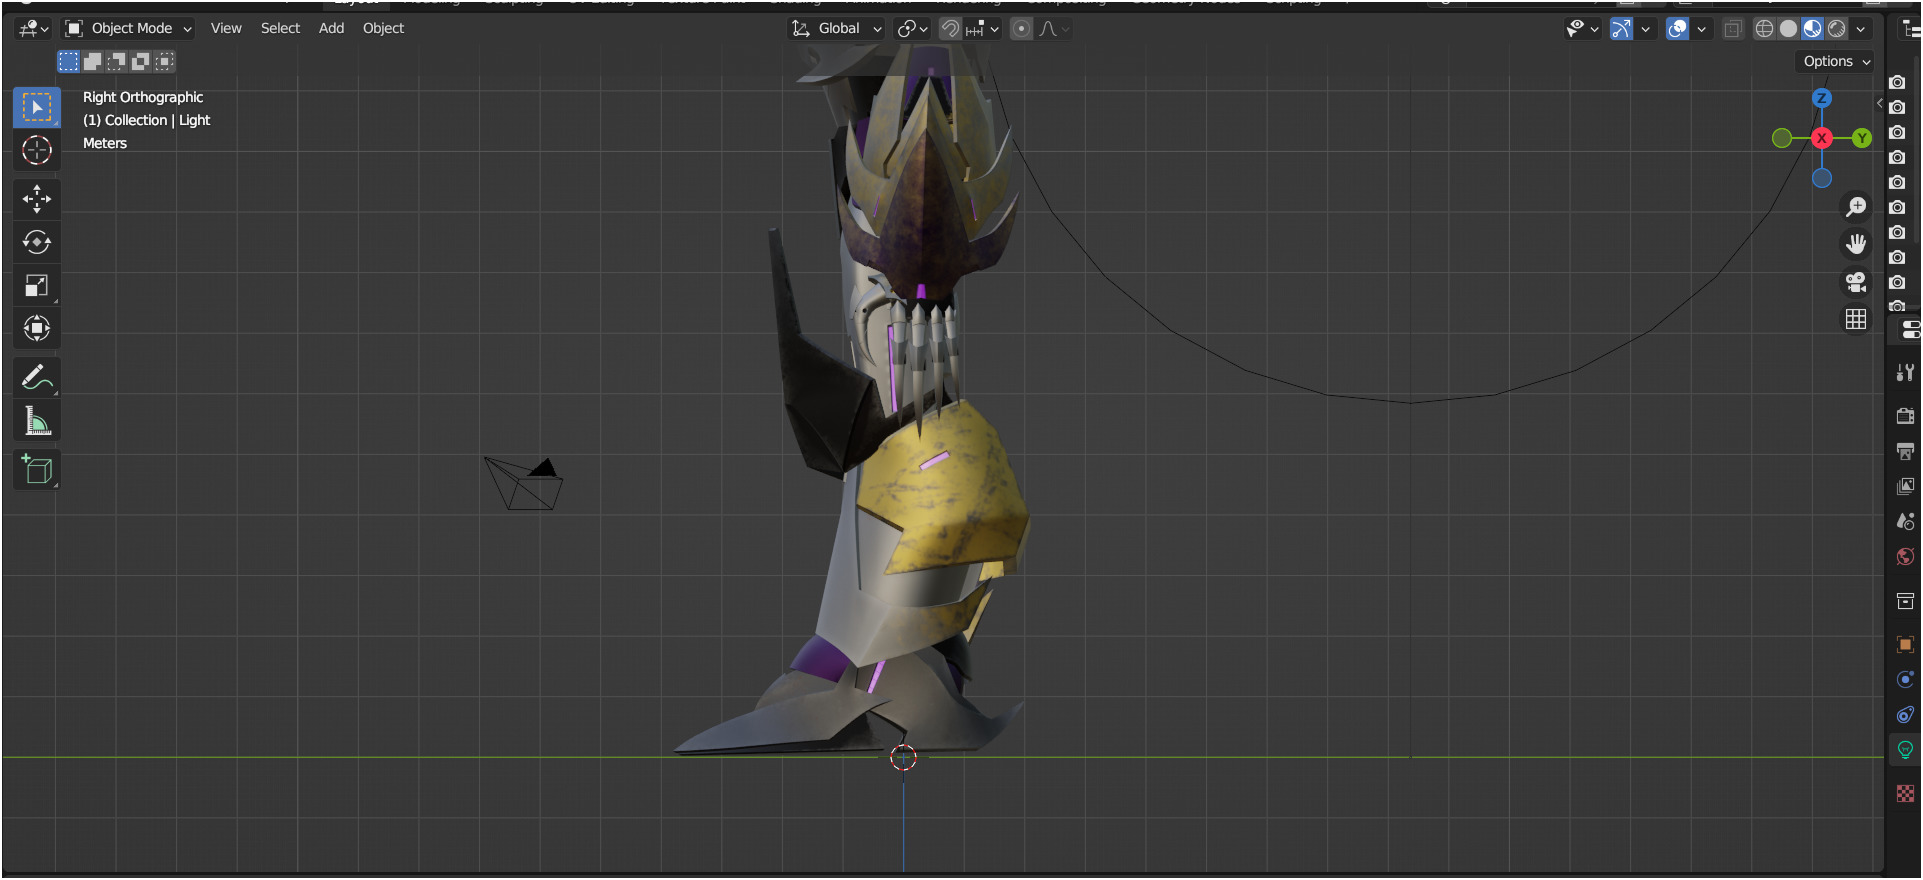Image resolution: width=1923 pixels, height=880 pixels.
Task: Open the editor type dropdown
Action: (33, 29)
